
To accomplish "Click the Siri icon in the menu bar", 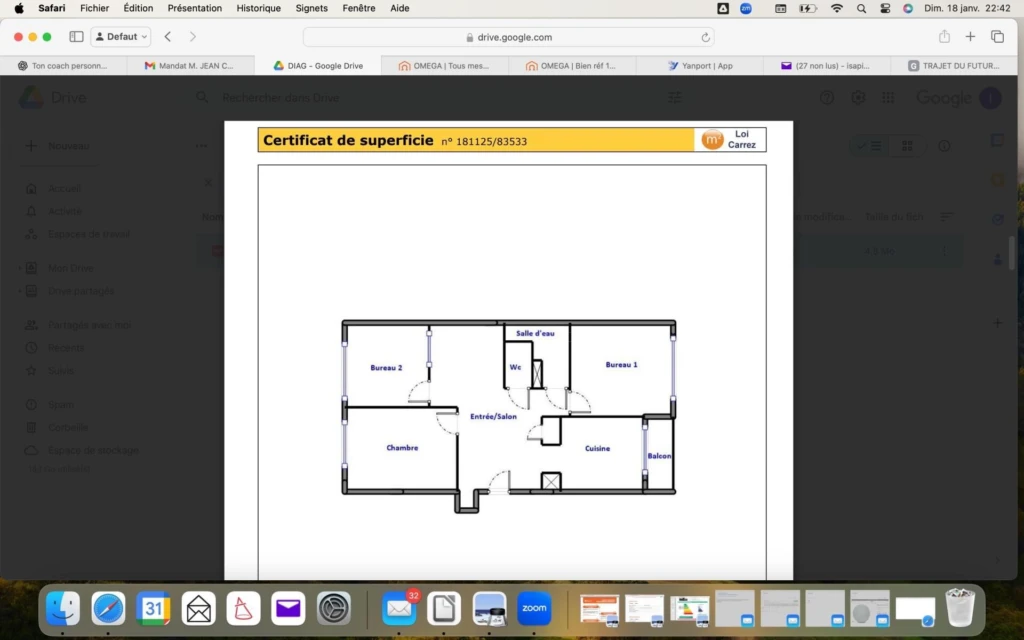I will (x=908, y=8).
